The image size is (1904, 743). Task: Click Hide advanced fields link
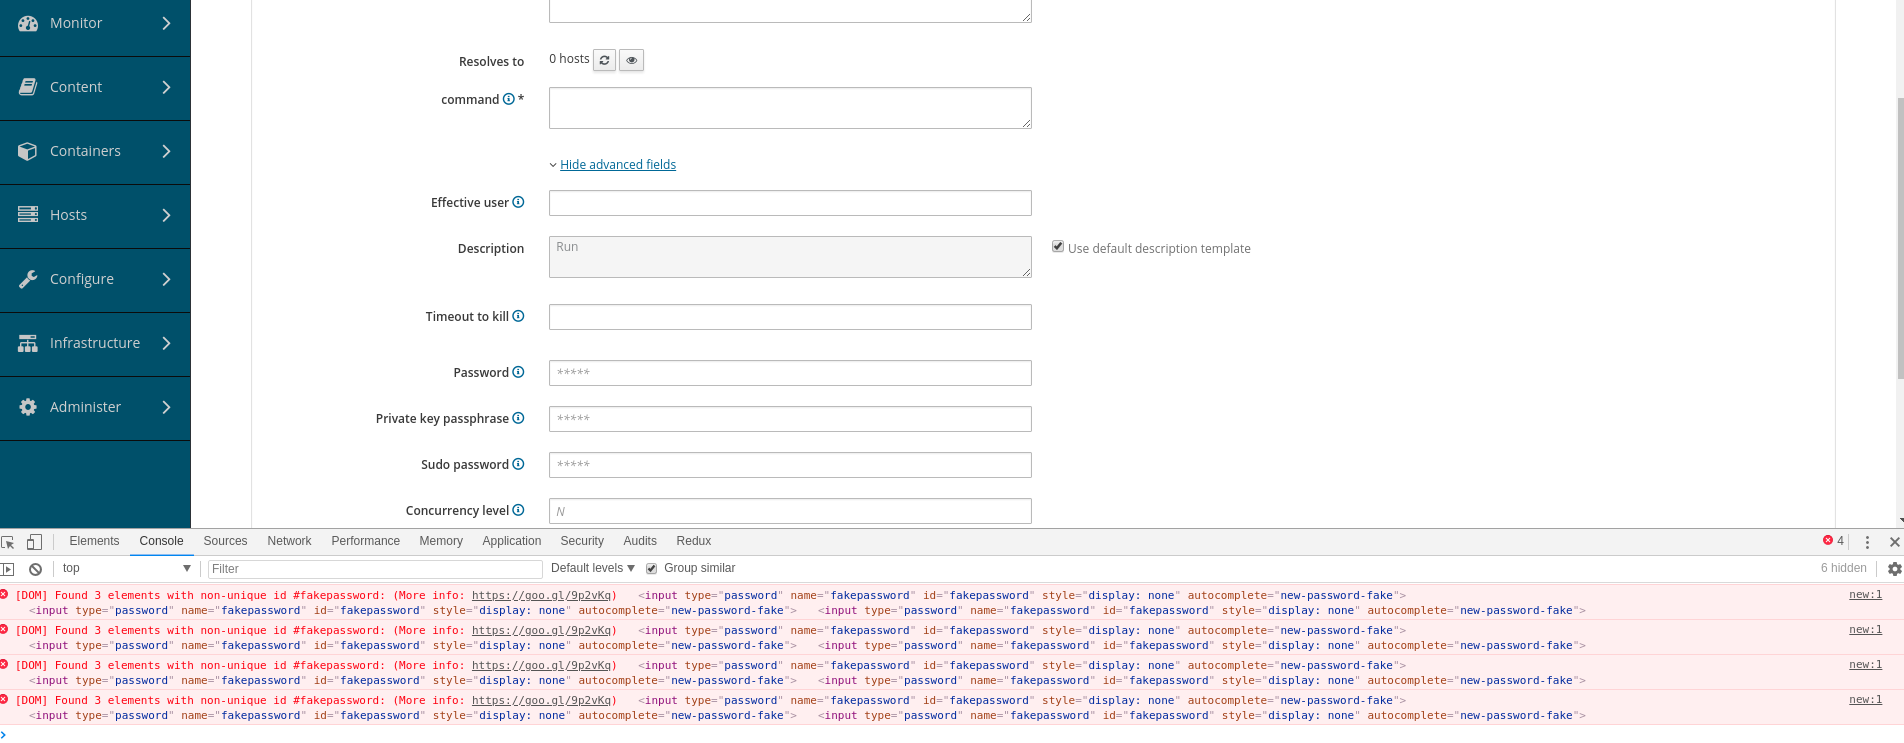coord(618,165)
